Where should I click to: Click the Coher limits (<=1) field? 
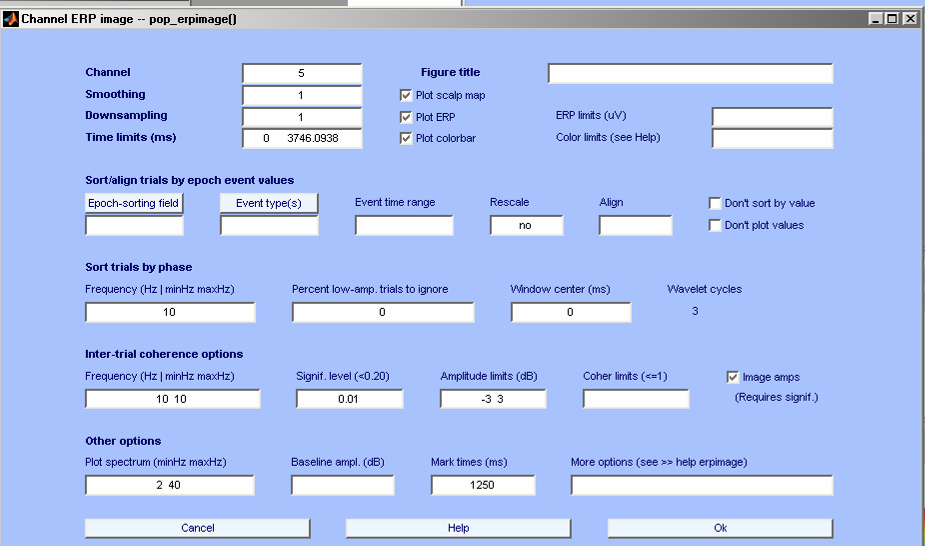(x=636, y=399)
